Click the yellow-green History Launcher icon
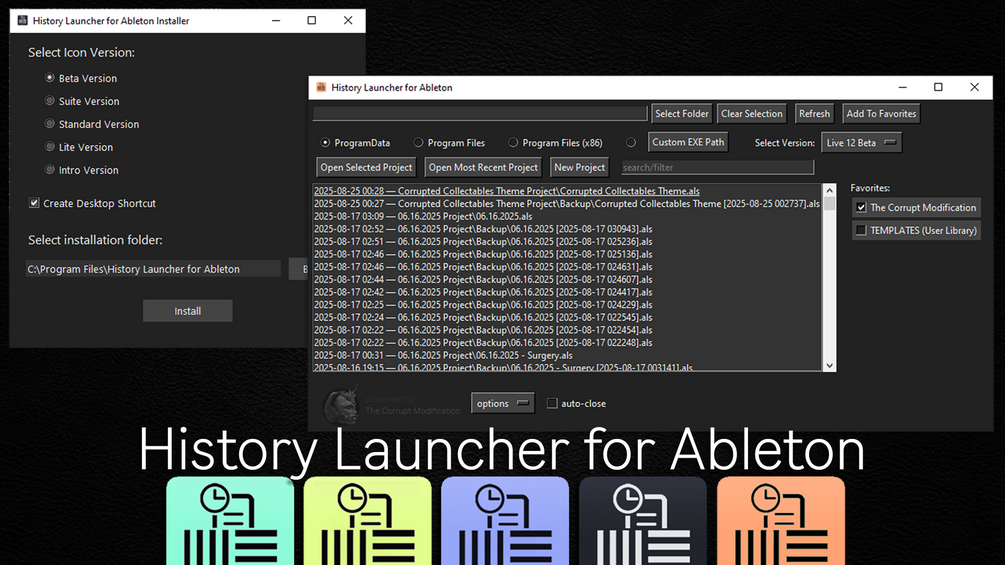 [x=367, y=521]
